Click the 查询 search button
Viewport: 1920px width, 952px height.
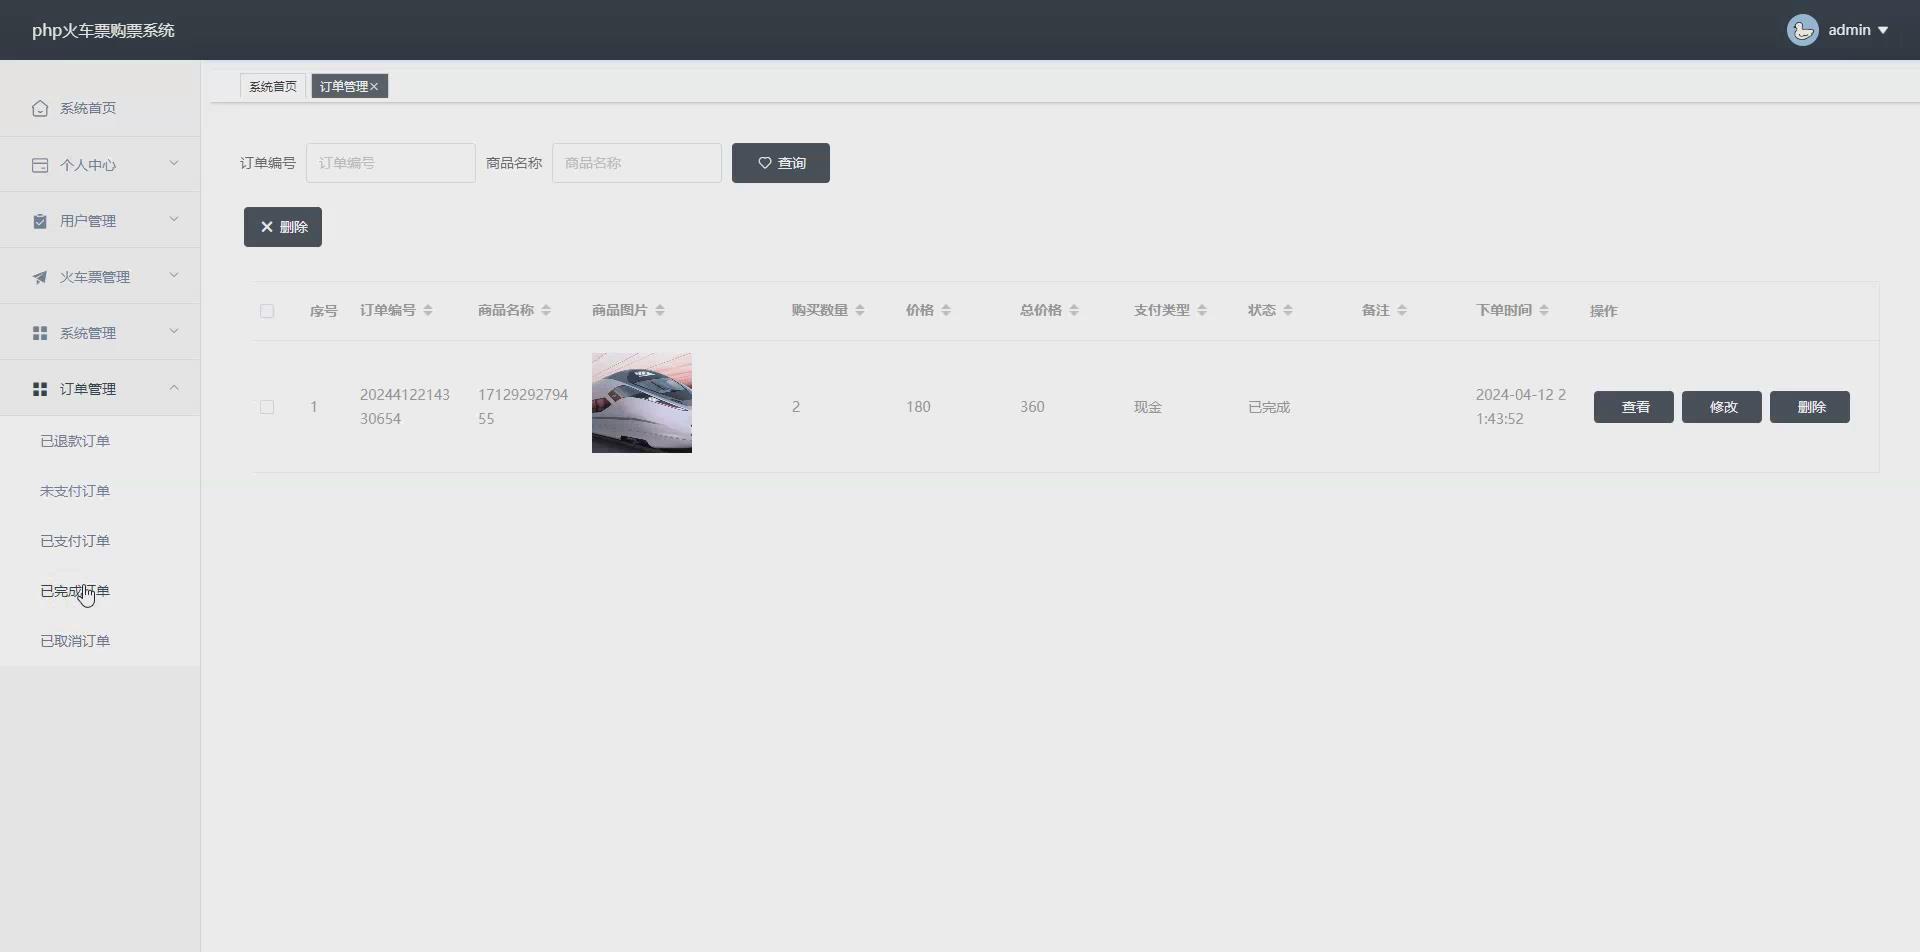[781, 163]
